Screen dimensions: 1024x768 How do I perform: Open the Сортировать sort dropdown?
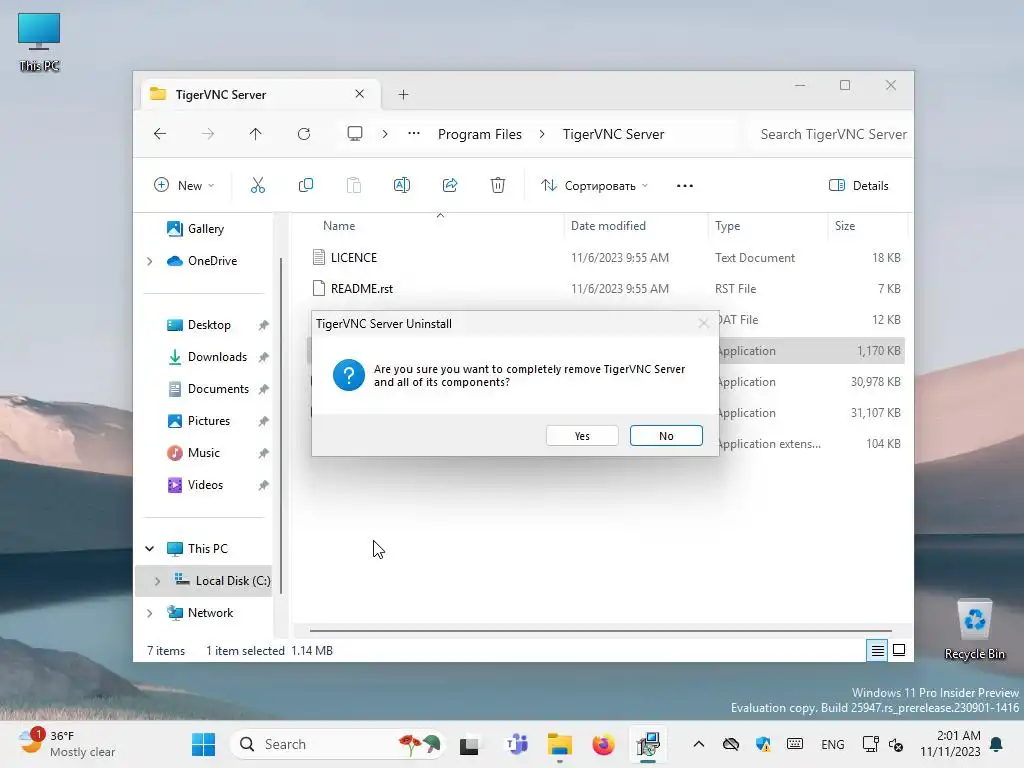(594, 185)
